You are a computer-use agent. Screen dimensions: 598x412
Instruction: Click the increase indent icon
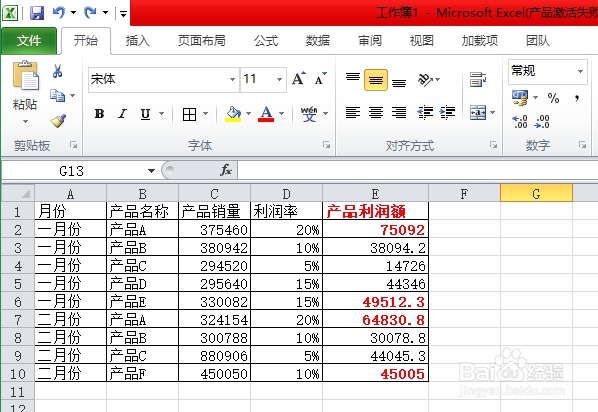point(447,113)
